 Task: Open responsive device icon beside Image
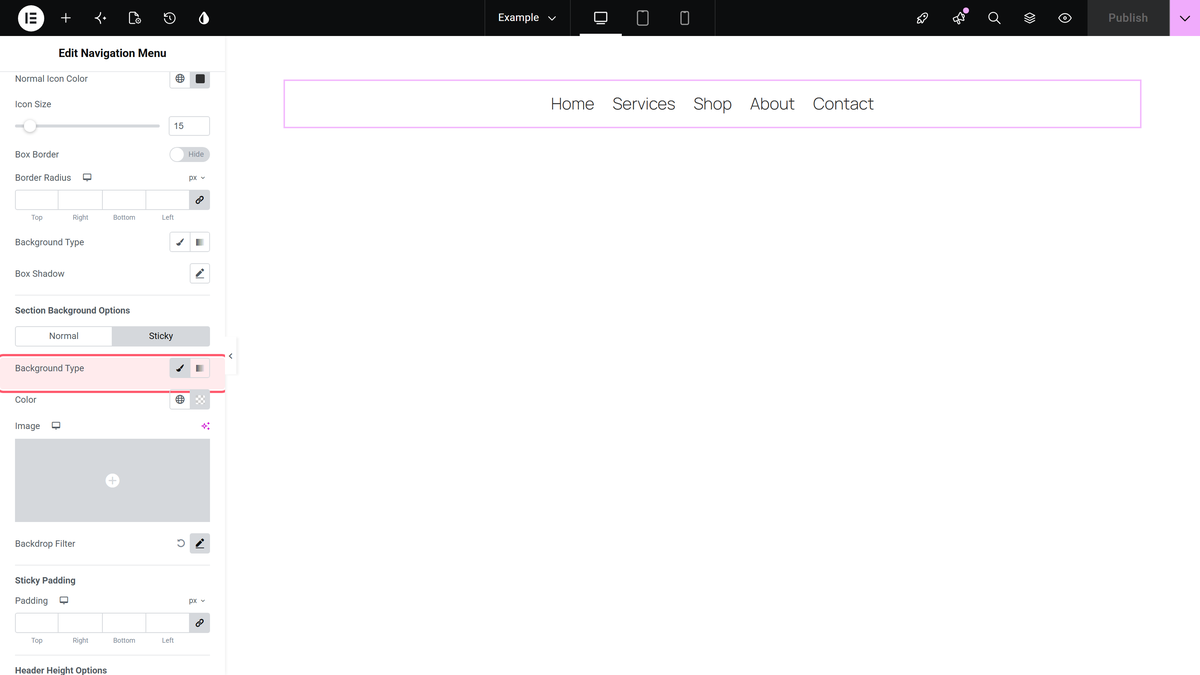56,426
